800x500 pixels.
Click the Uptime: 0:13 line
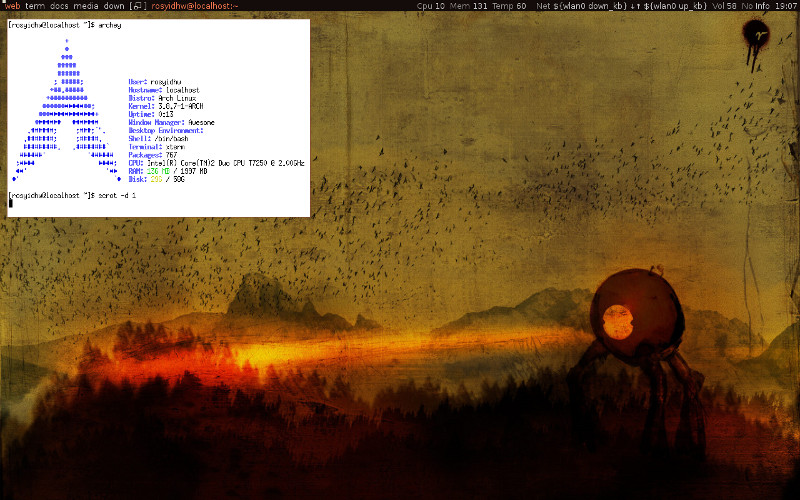[x=151, y=114]
